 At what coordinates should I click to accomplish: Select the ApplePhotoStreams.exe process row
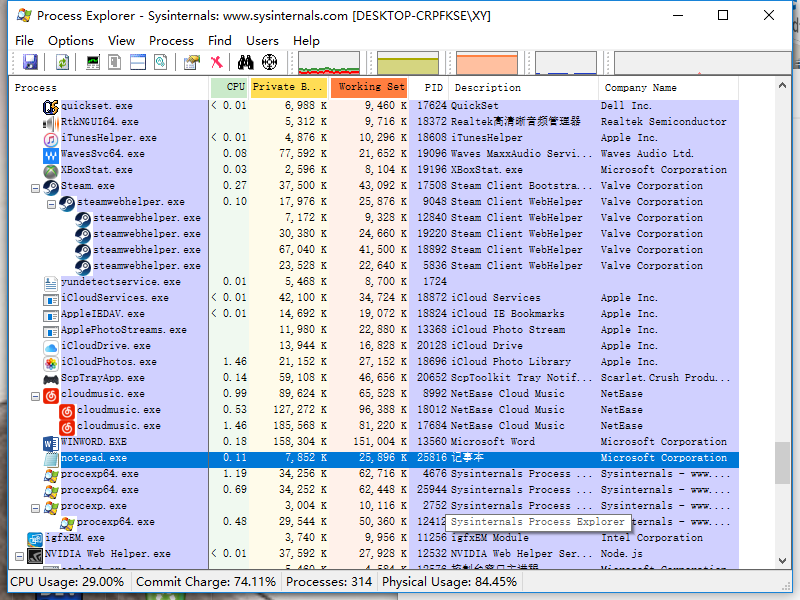click(374, 330)
